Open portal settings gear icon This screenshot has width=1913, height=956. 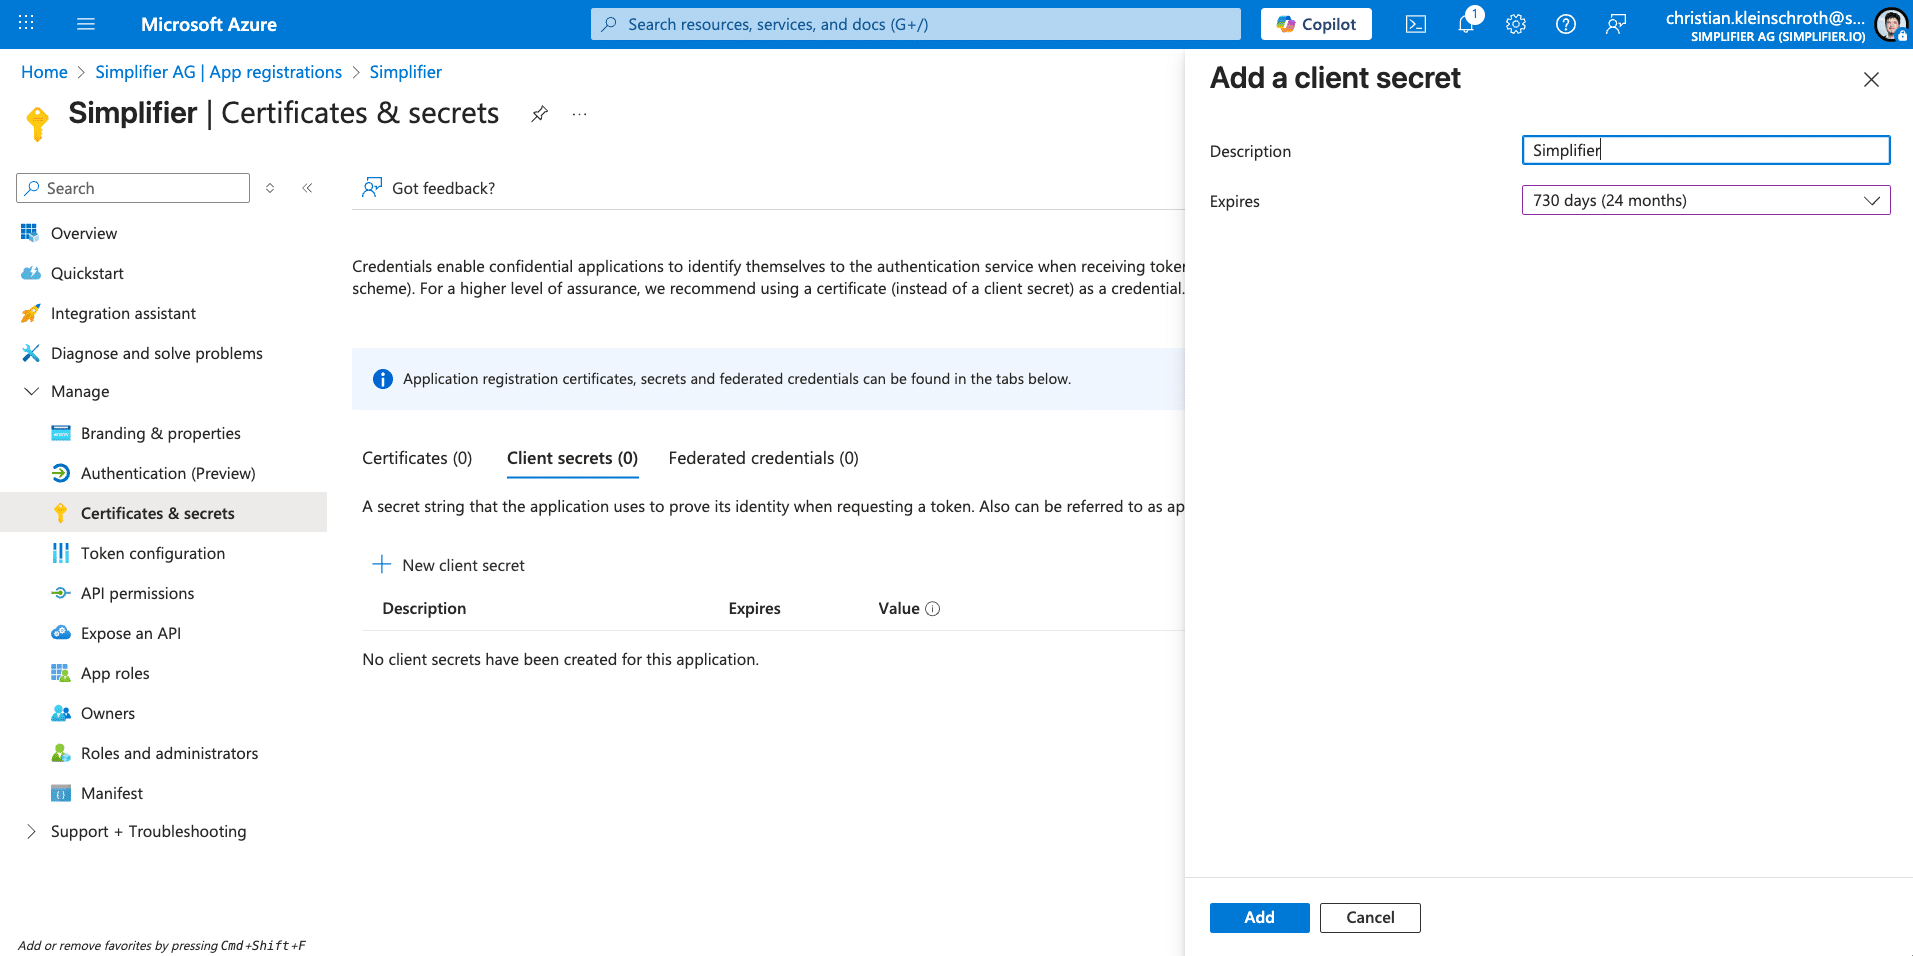1516,24
